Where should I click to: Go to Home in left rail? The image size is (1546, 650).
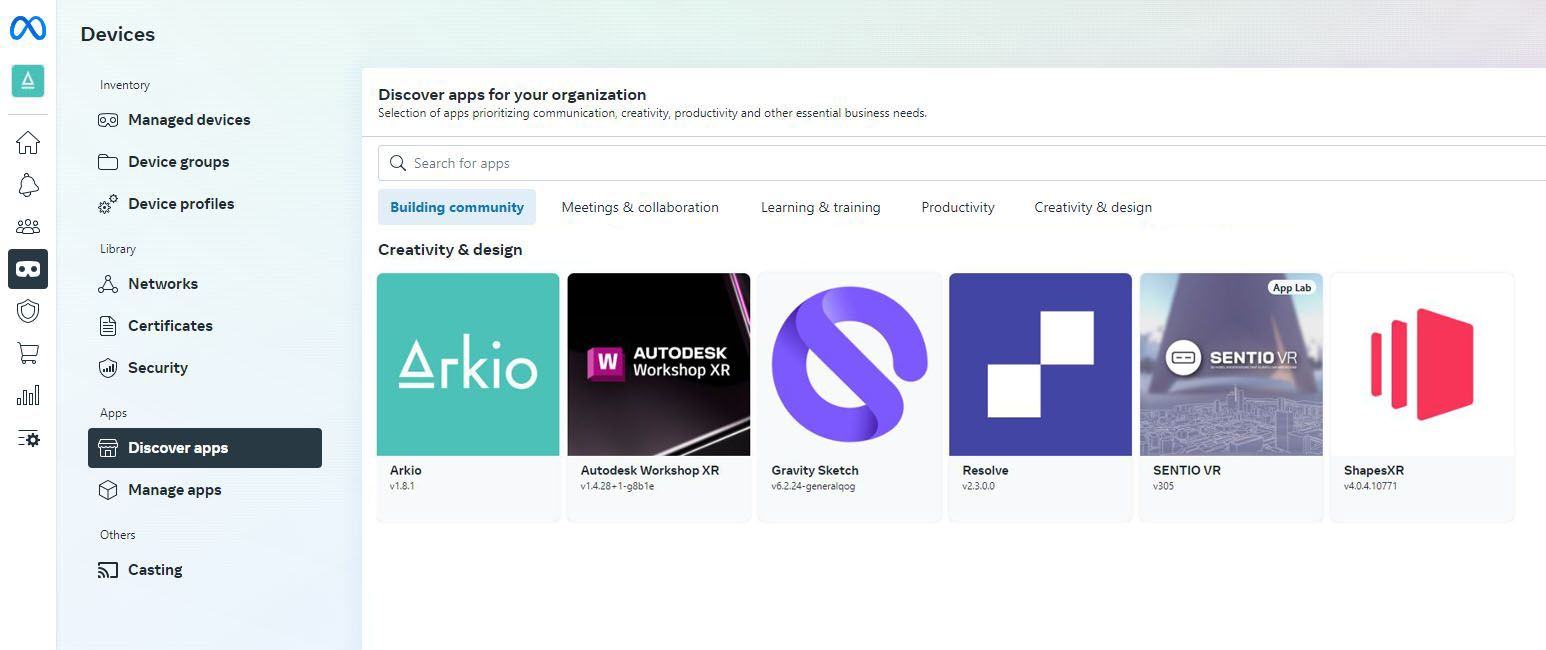(x=28, y=143)
